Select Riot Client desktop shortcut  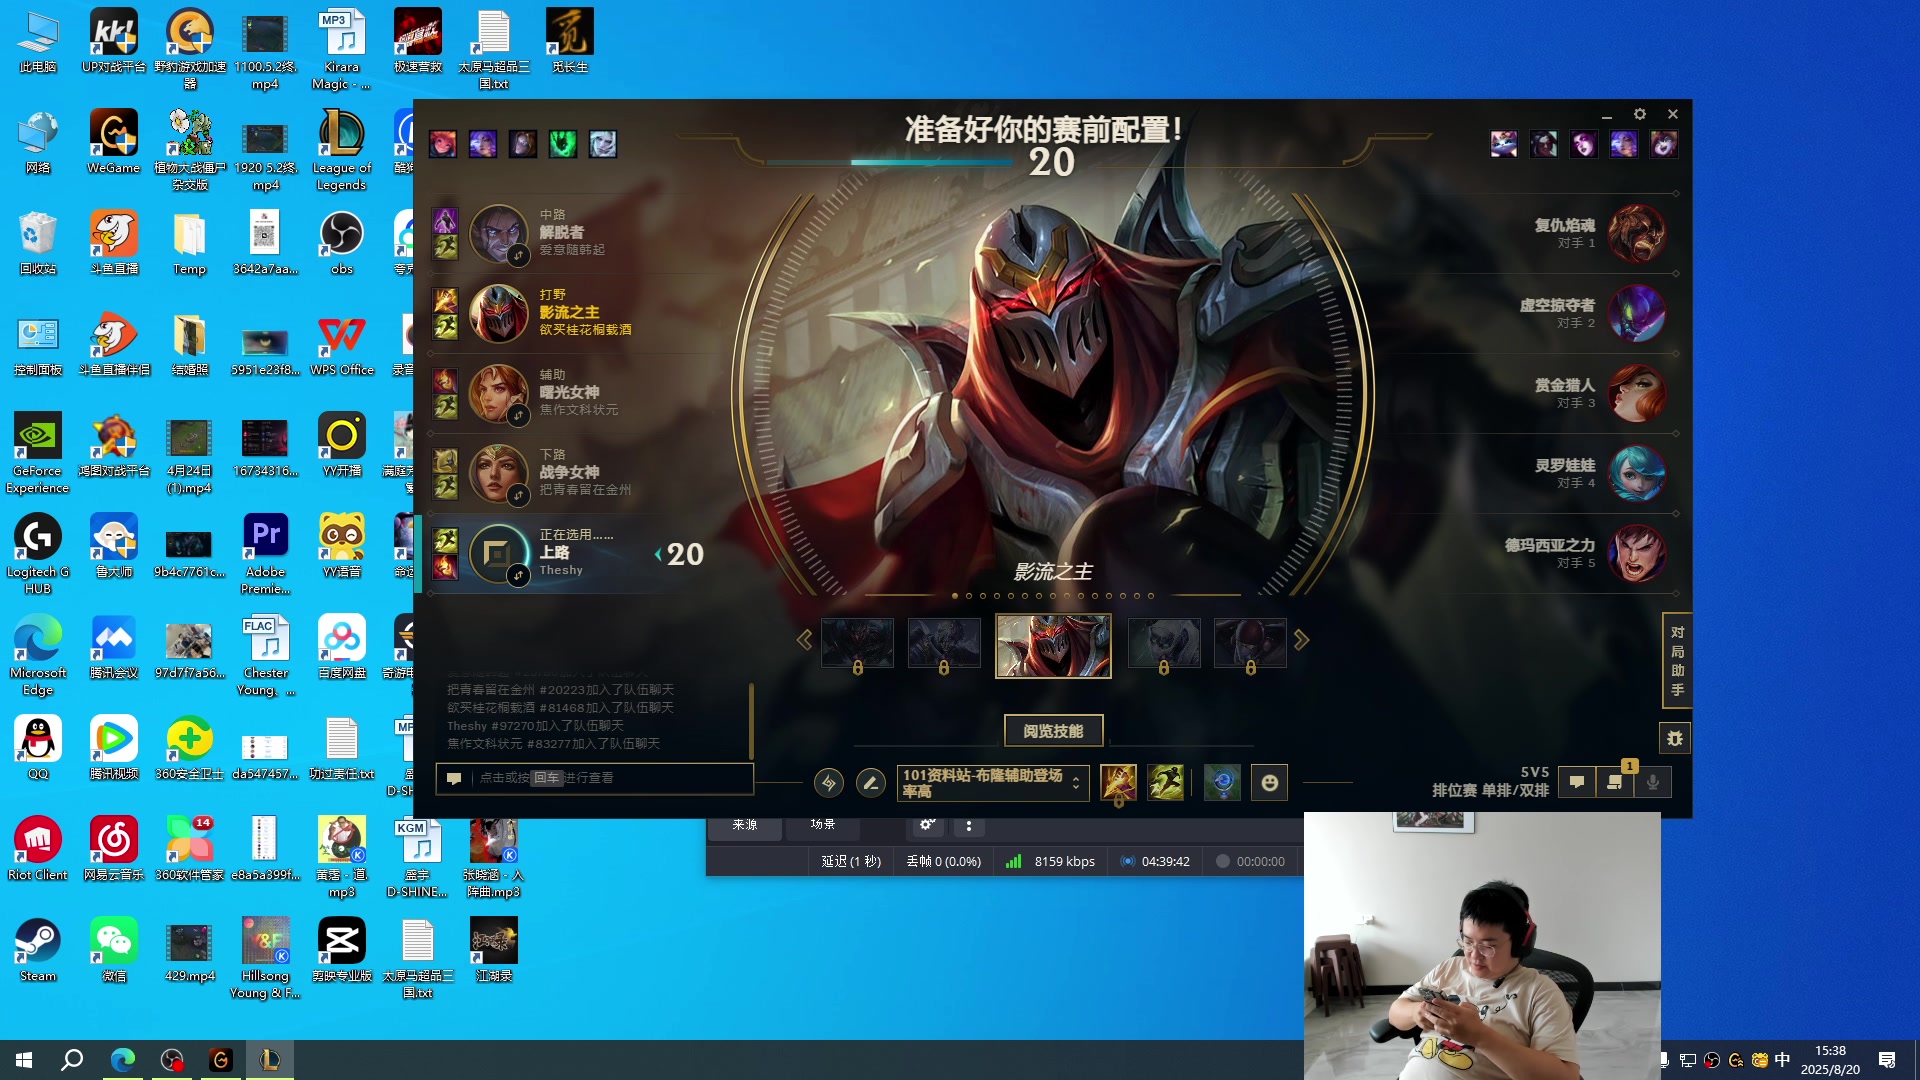point(38,849)
